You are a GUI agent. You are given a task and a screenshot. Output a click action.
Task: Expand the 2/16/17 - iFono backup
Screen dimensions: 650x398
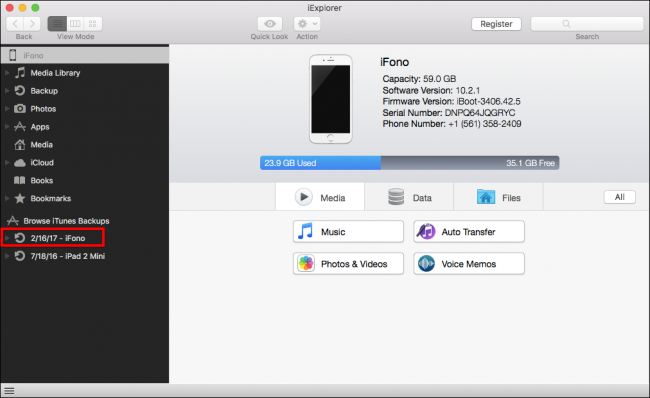[x=7, y=238]
